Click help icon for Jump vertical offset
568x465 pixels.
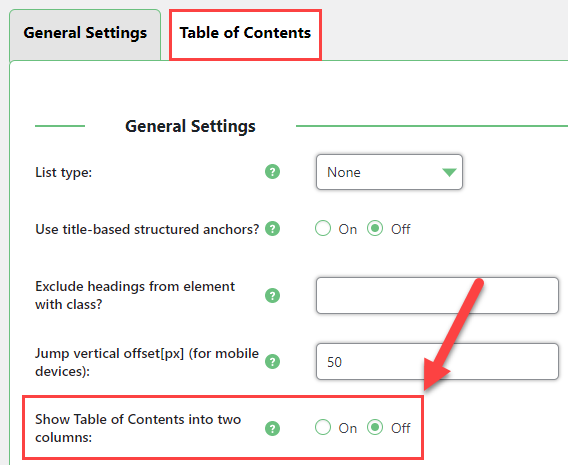(x=272, y=362)
